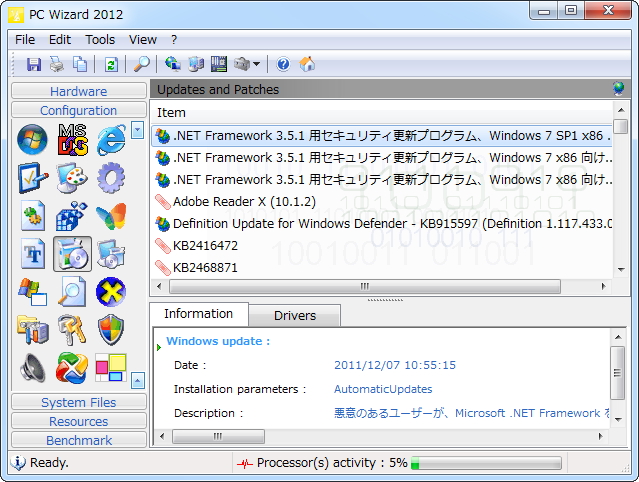Open the toolbox dropdown arrow in toolbar
Screen dimensions: 639x482
[256, 64]
